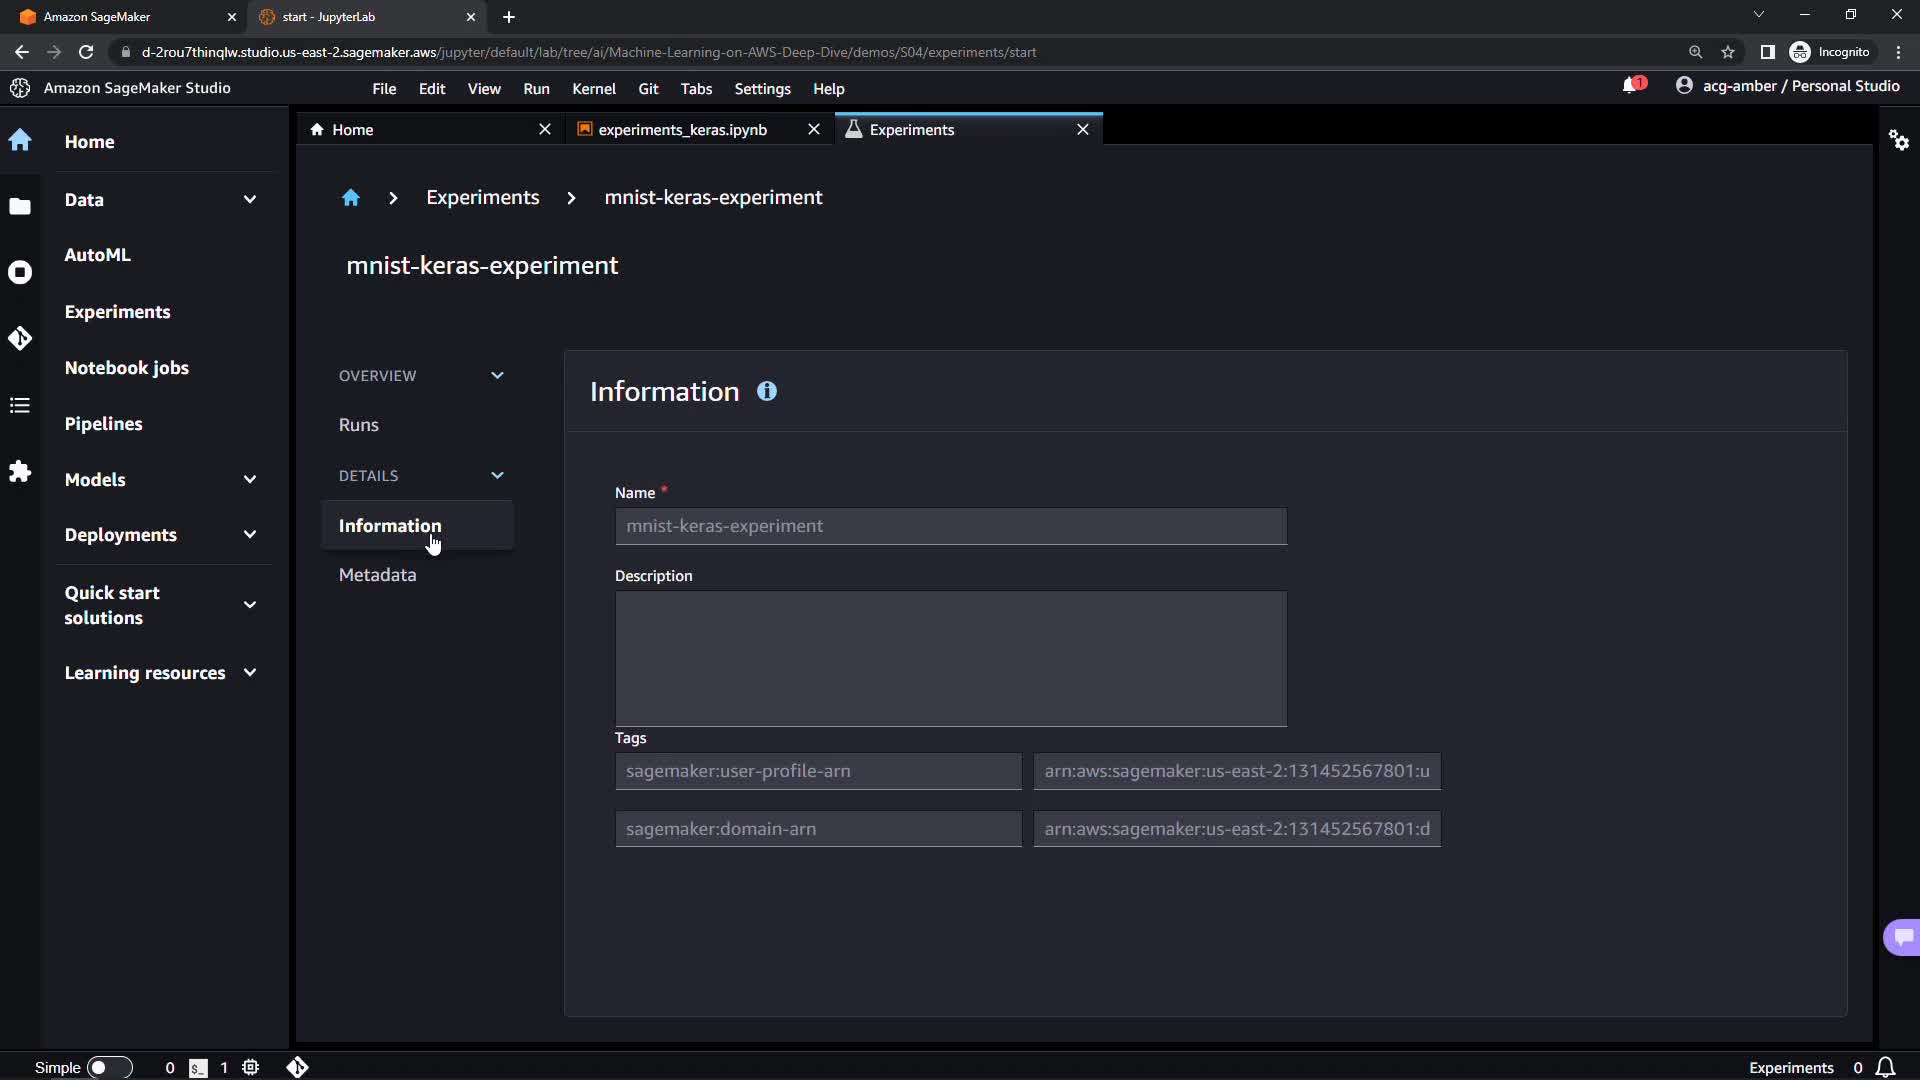1920x1080 pixels.
Task: Click the Extensions puzzle icon in the sidebar
Action: (20, 471)
